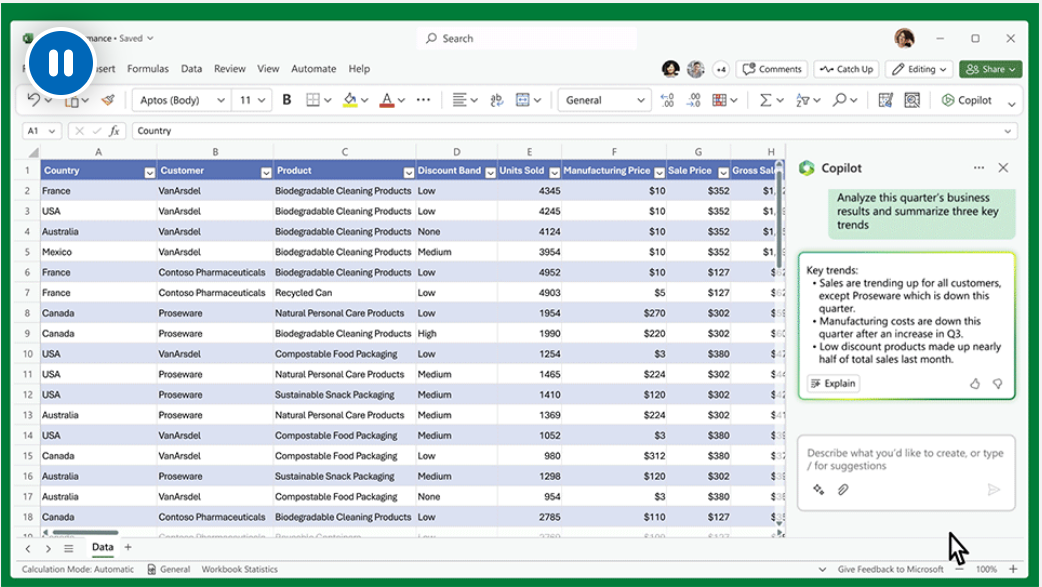
Task: Click the conditional formatting icon
Action: click(x=719, y=100)
